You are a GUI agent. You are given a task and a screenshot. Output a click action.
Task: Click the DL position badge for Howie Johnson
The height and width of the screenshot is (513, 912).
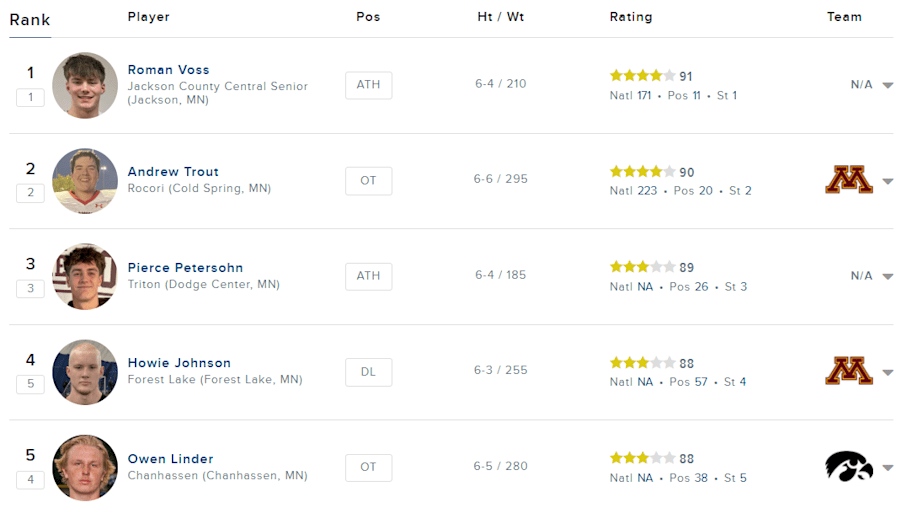368,372
